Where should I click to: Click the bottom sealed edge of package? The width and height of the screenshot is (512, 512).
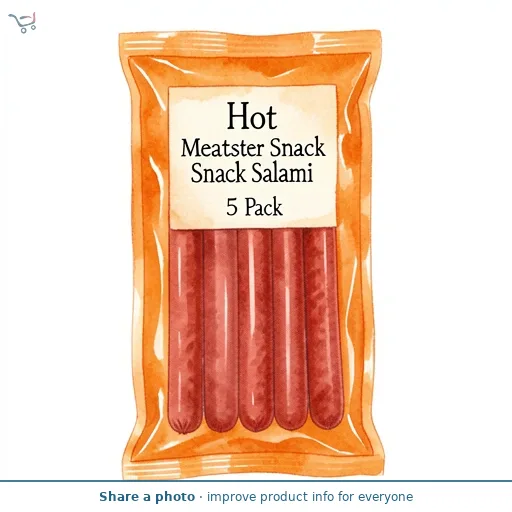[254, 467]
